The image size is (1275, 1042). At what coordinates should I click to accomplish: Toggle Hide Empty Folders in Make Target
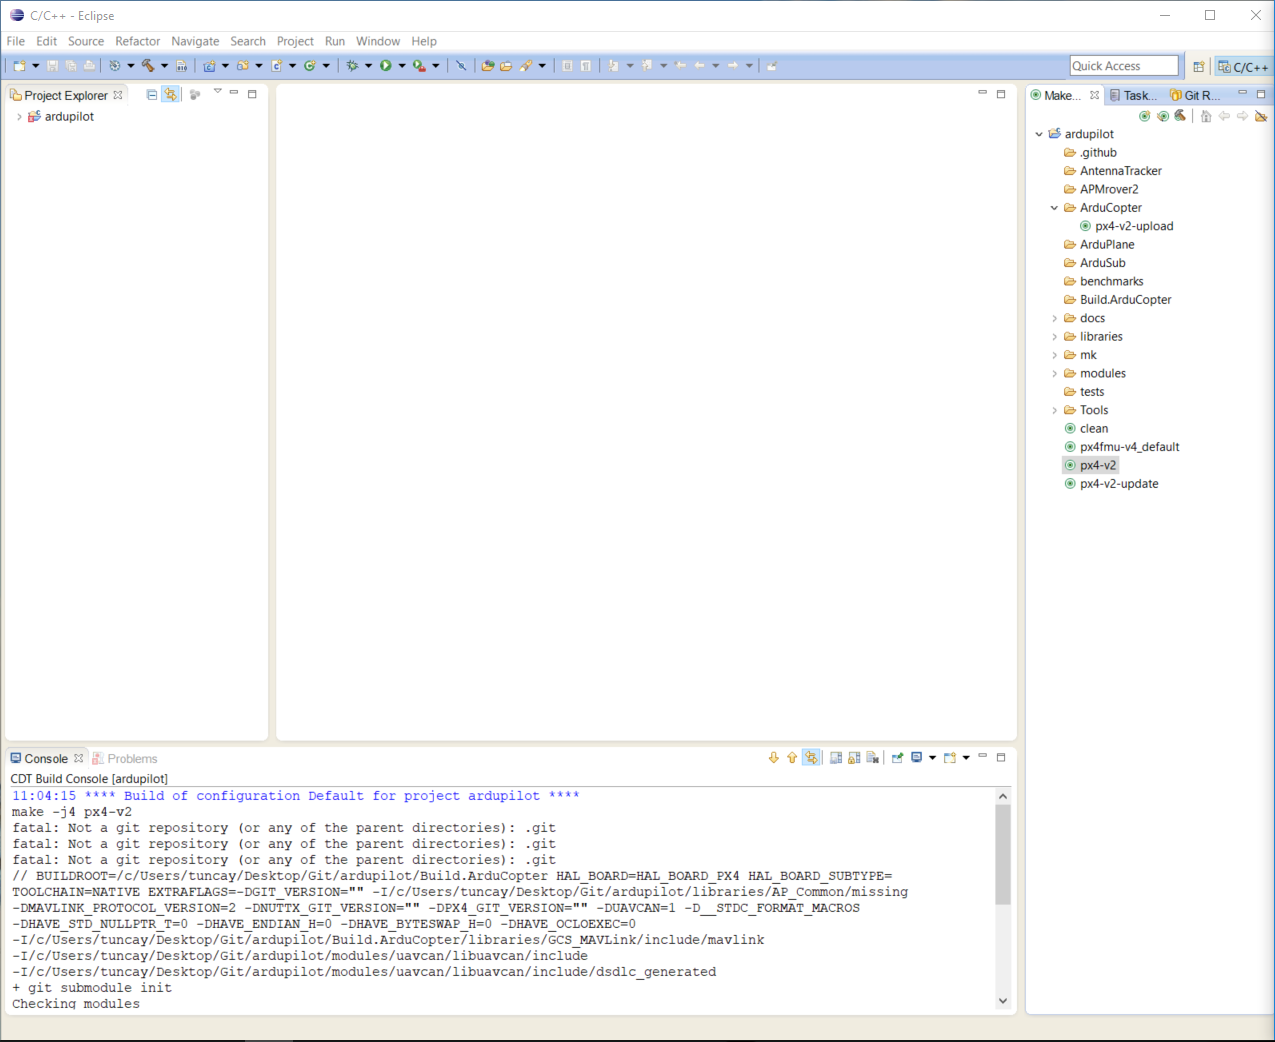pos(1261,116)
